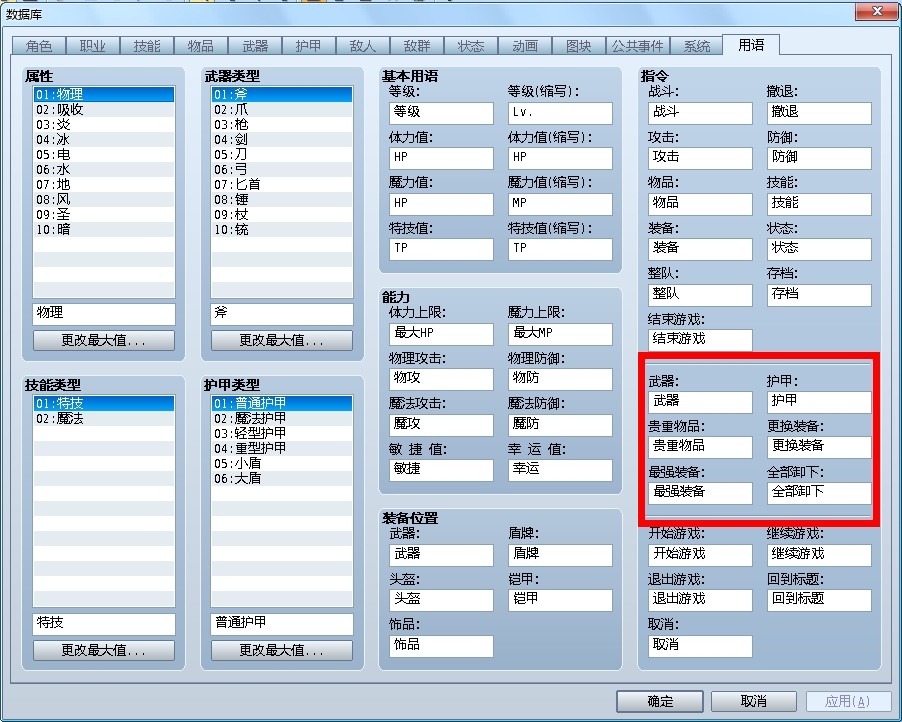Click the 等级(缩写) field containing Lv.

click(x=560, y=113)
